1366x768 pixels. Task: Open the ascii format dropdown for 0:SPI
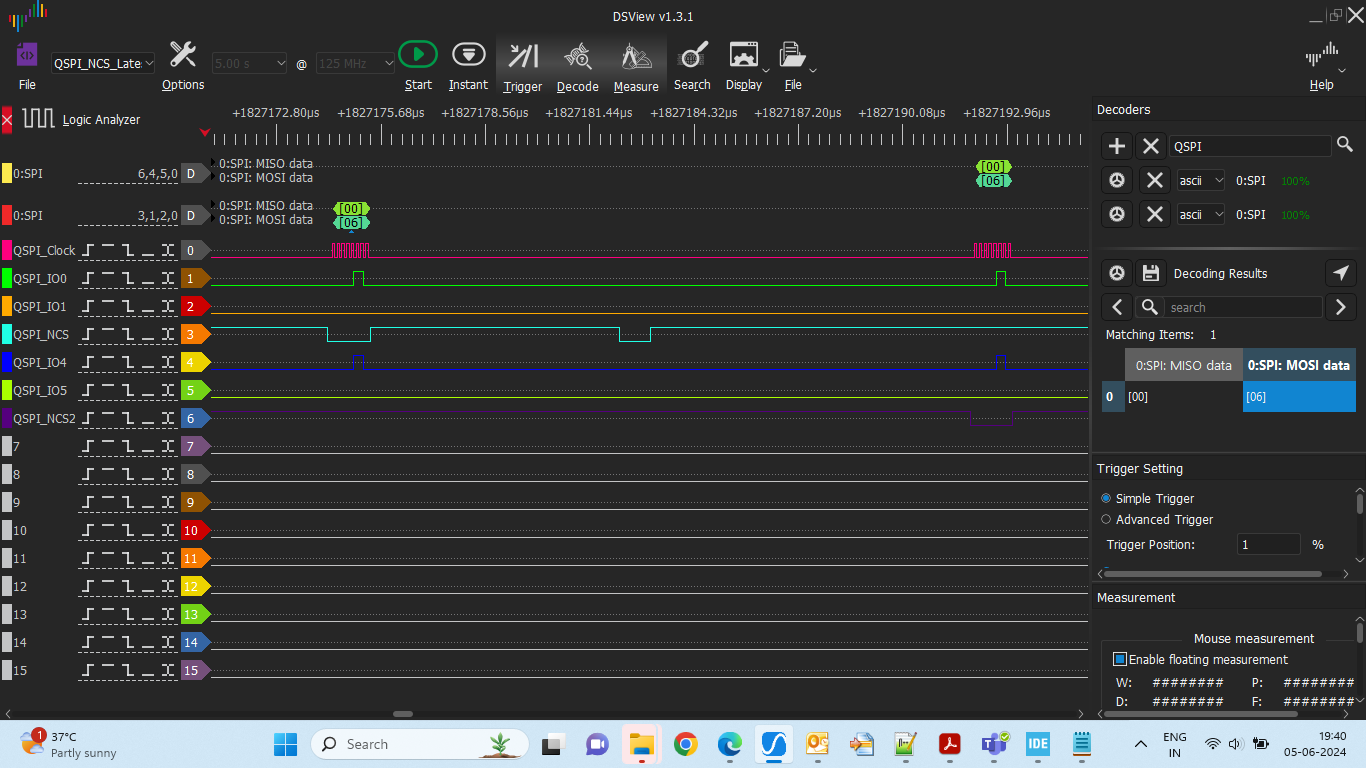click(x=1200, y=180)
